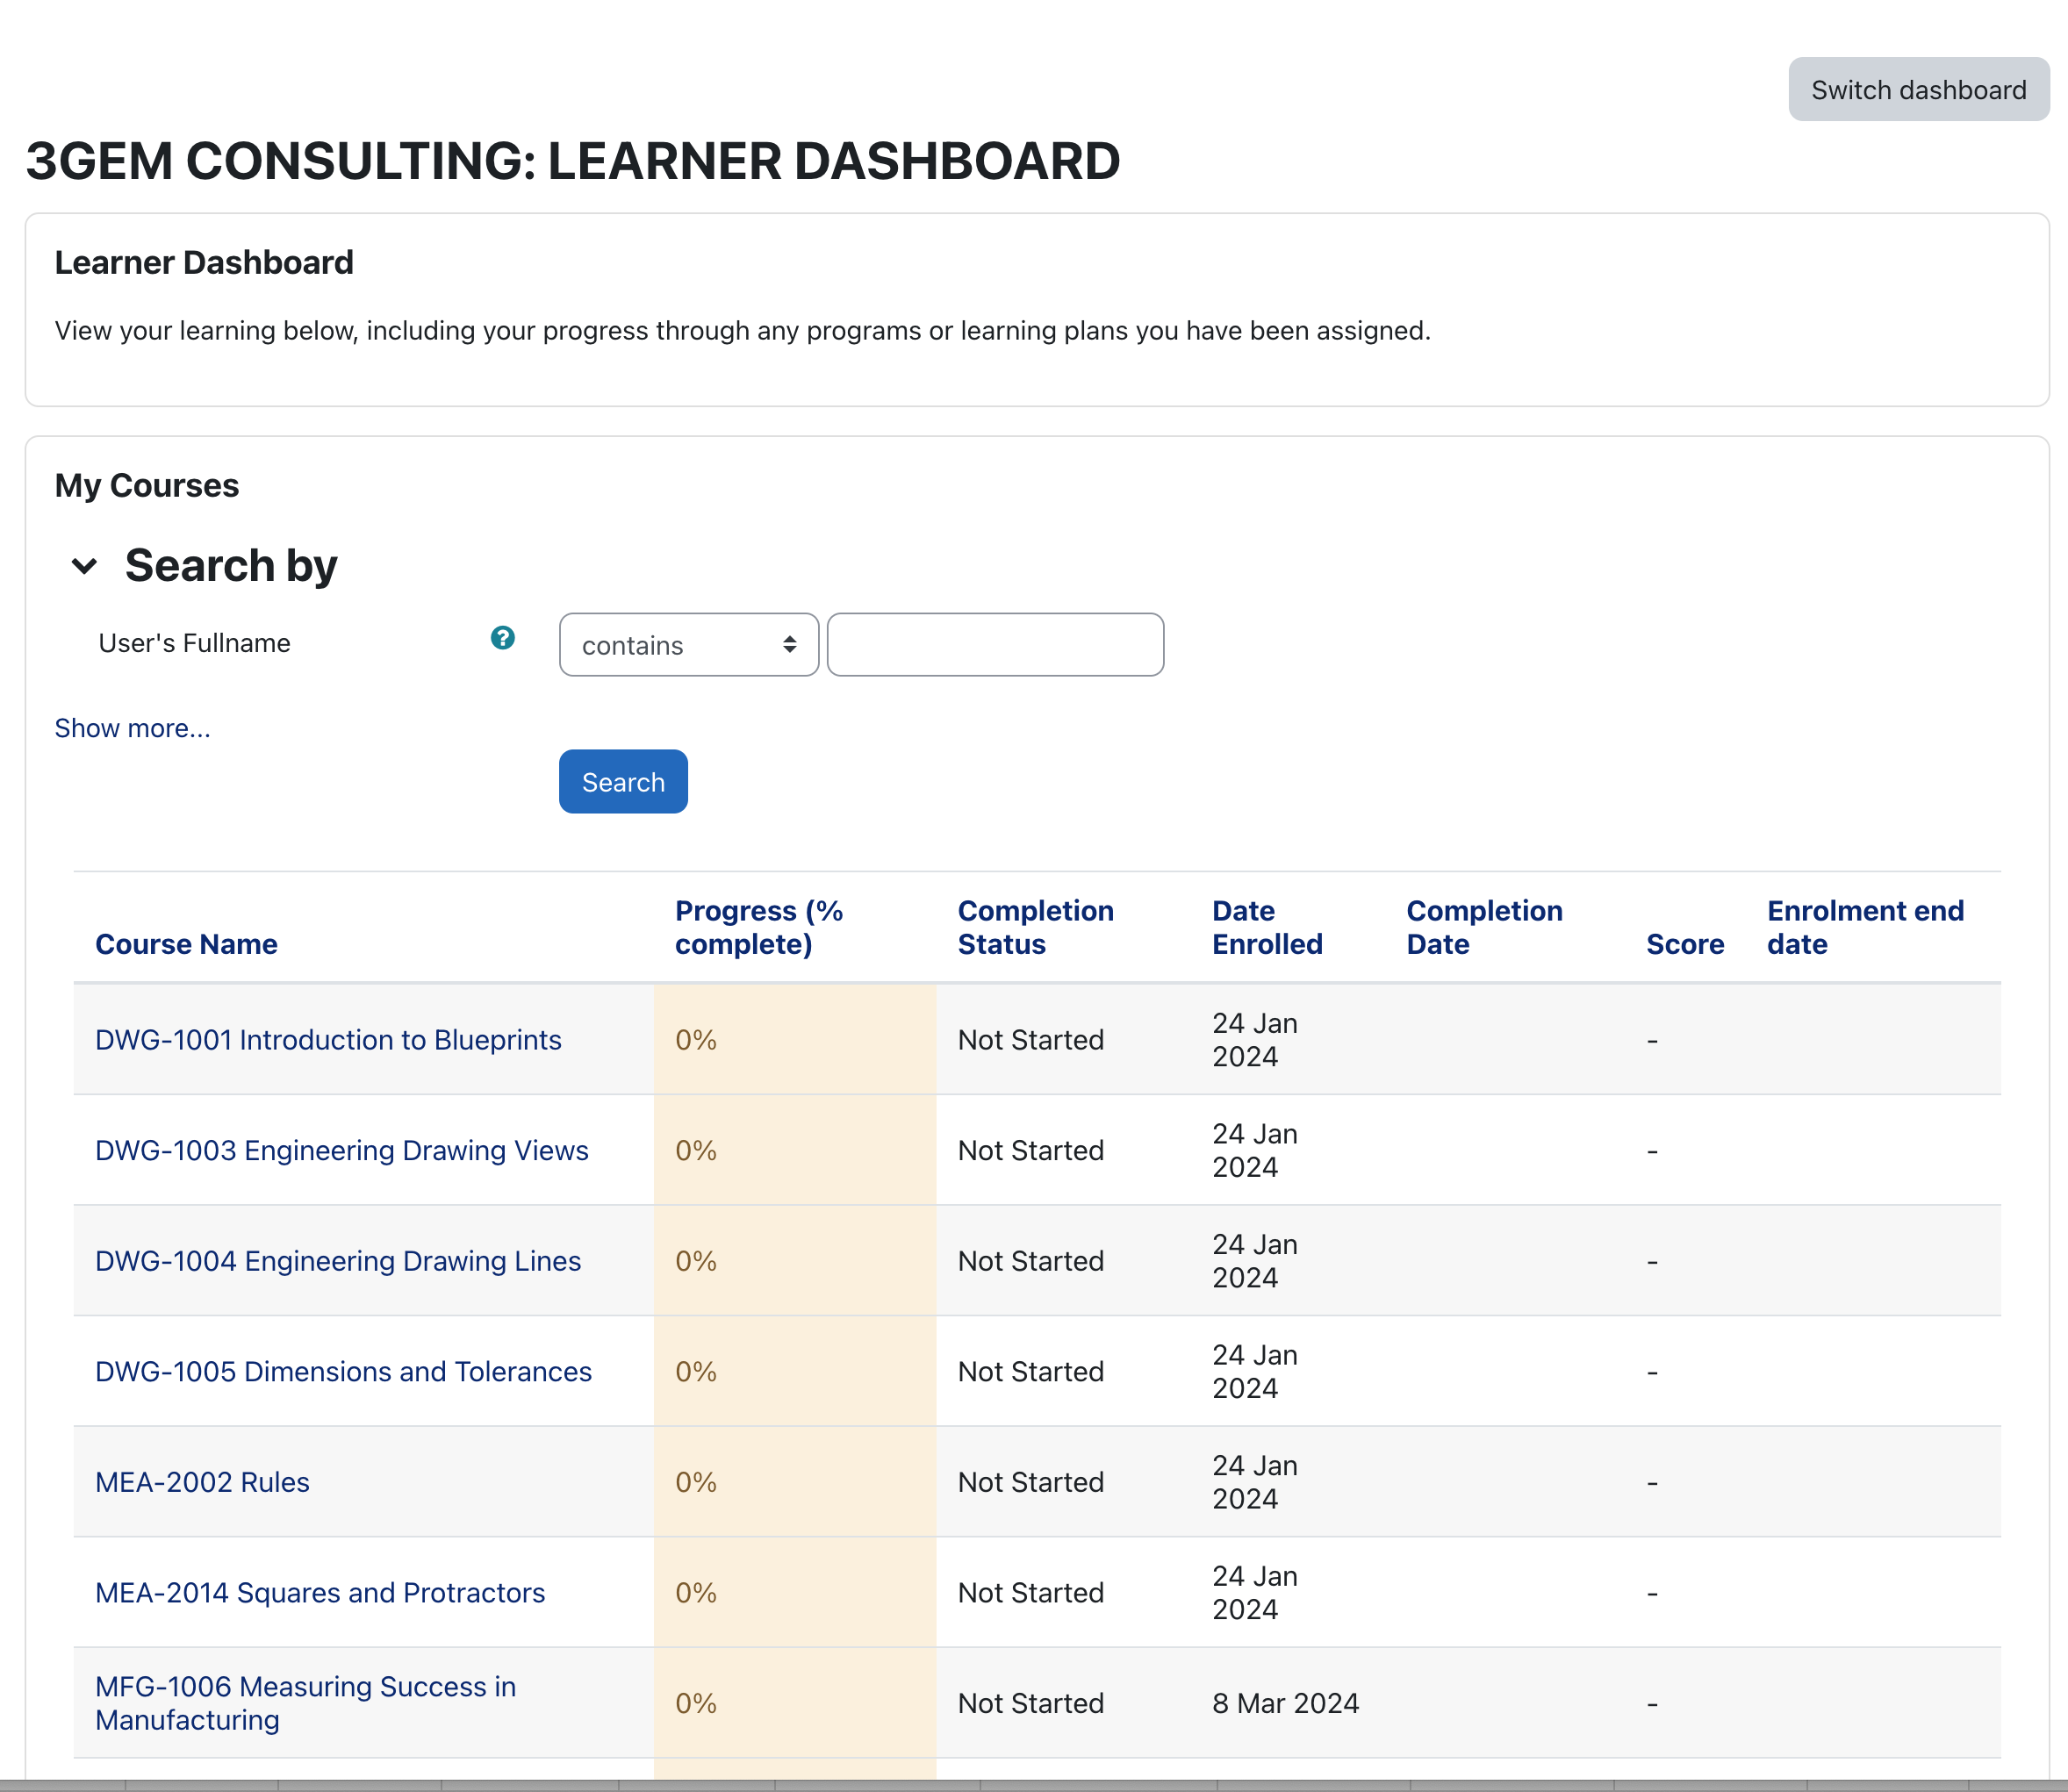
Task: Sort by Enrolment end date header
Action: 1864,927
